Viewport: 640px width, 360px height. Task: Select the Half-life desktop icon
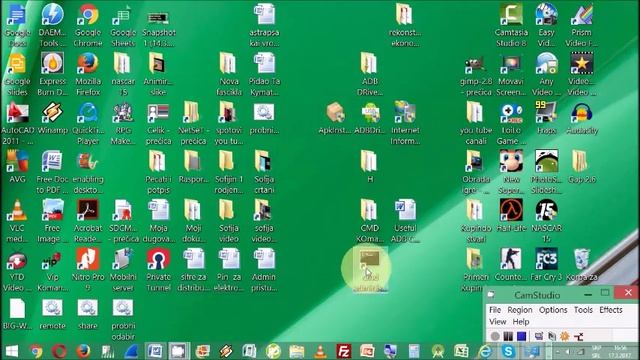coord(511,216)
